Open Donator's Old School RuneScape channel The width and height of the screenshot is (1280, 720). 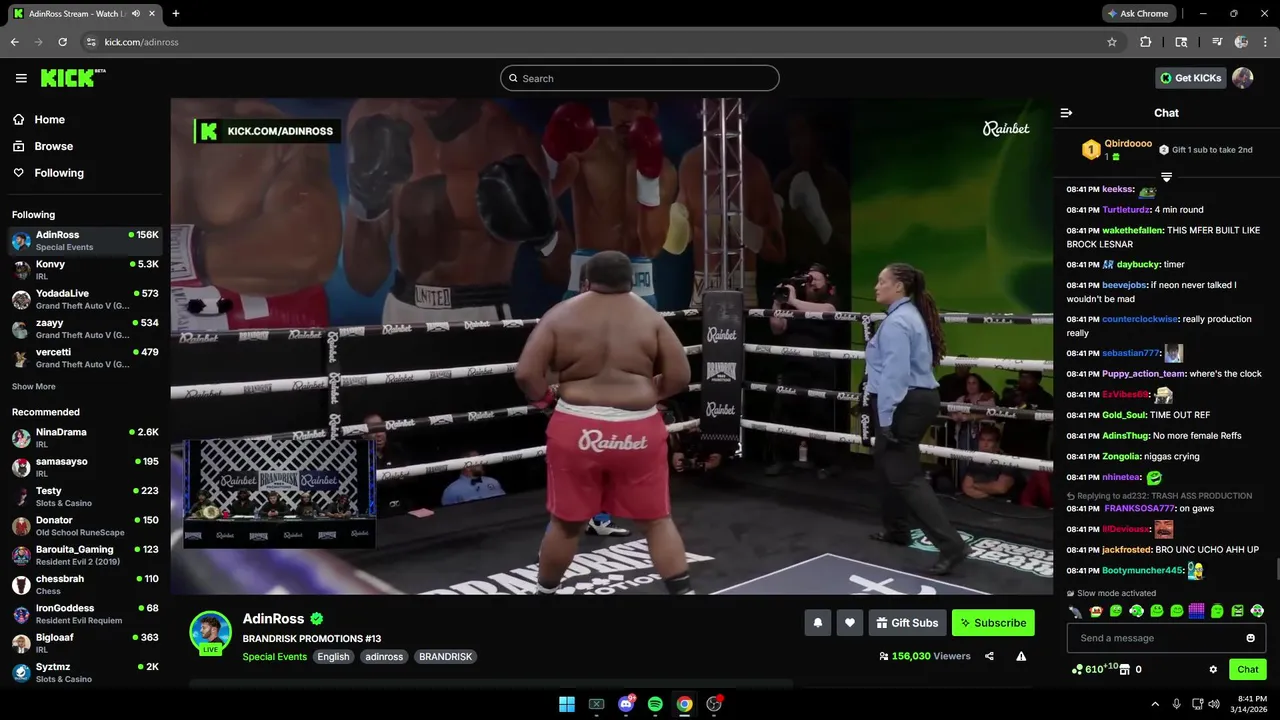pyautogui.click(x=85, y=526)
